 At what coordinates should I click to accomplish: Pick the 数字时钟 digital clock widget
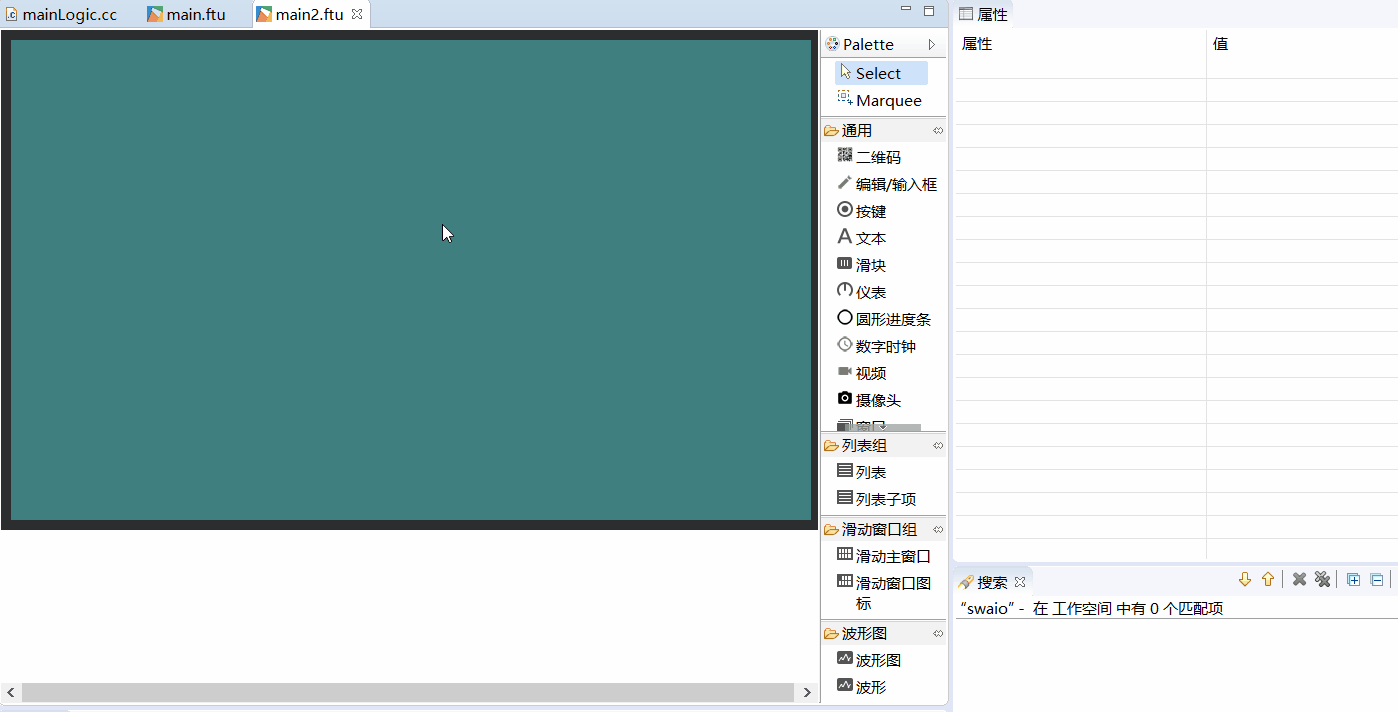[x=878, y=346]
